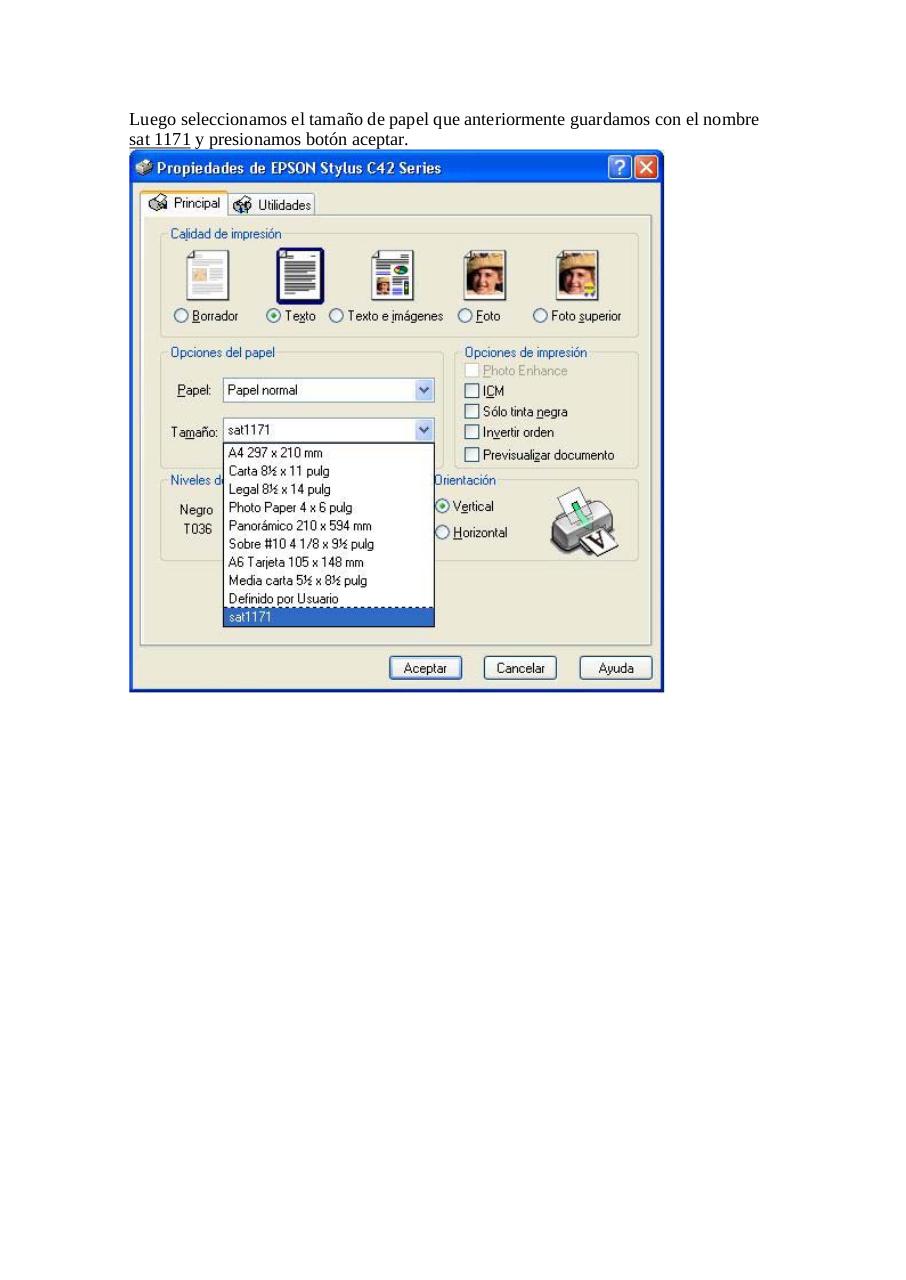Enable the ICM checkbox
906x1280 pixels.
click(471, 391)
